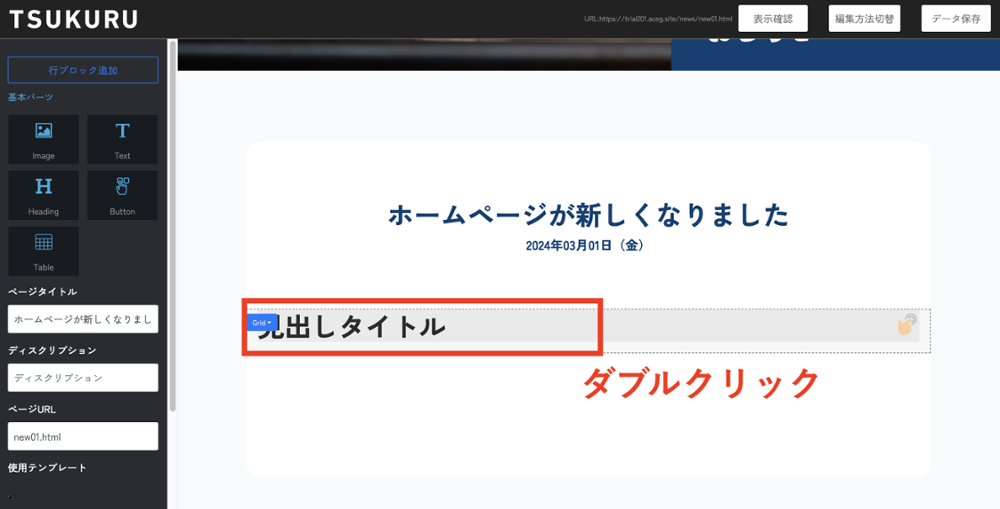Click the TSUKURU logo
The width and height of the screenshot is (1000, 509).
(x=73, y=19)
